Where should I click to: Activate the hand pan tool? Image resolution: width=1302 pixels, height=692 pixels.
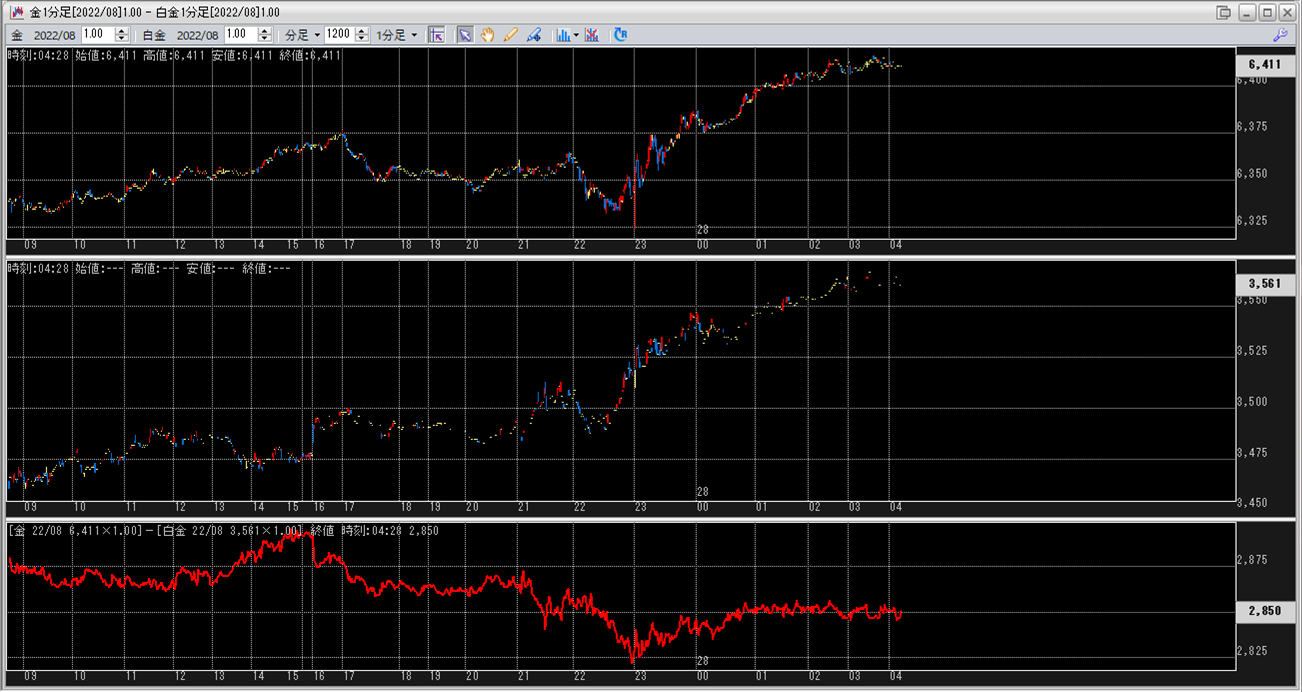click(488, 34)
